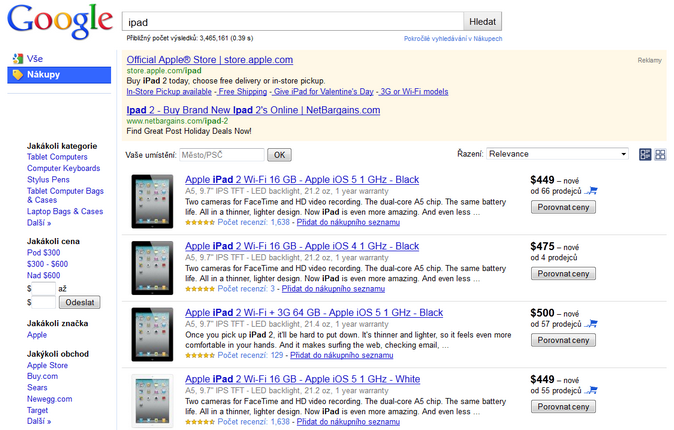
Task: Click Porovnat ceny for $475 iPad
Action: pyautogui.click(x=563, y=274)
